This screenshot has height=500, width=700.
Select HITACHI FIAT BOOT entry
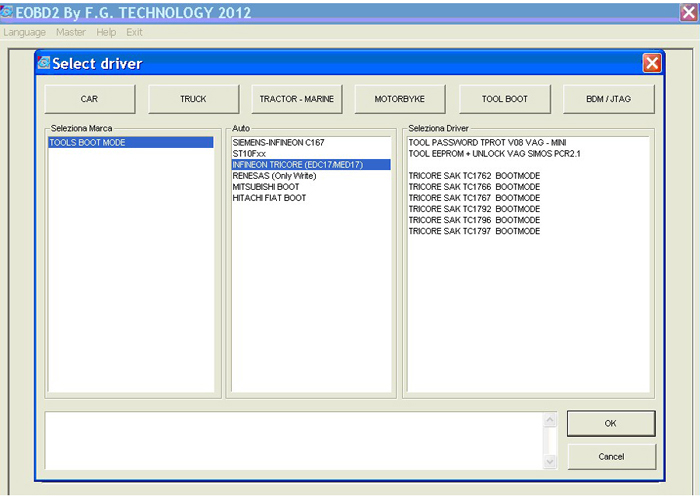point(311,198)
